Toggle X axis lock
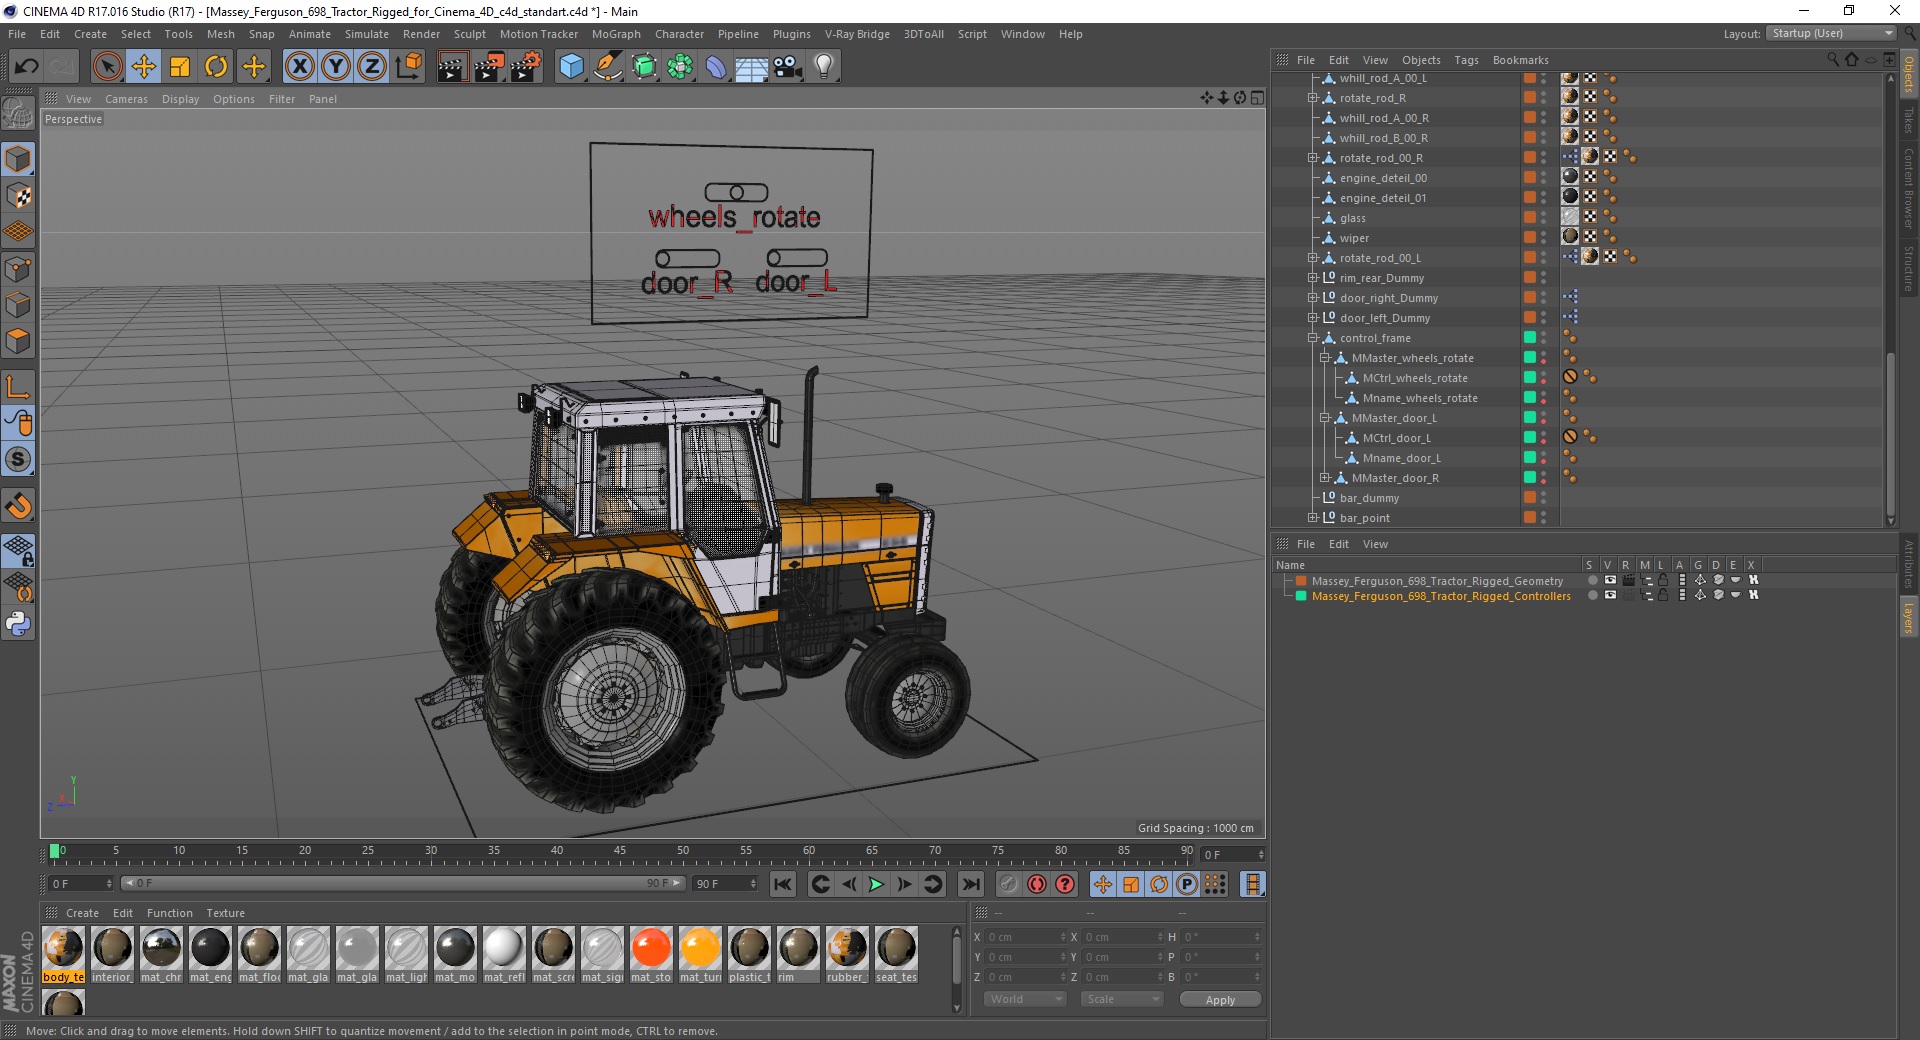Screen dimensions: 1920x1040 pos(300,67)
